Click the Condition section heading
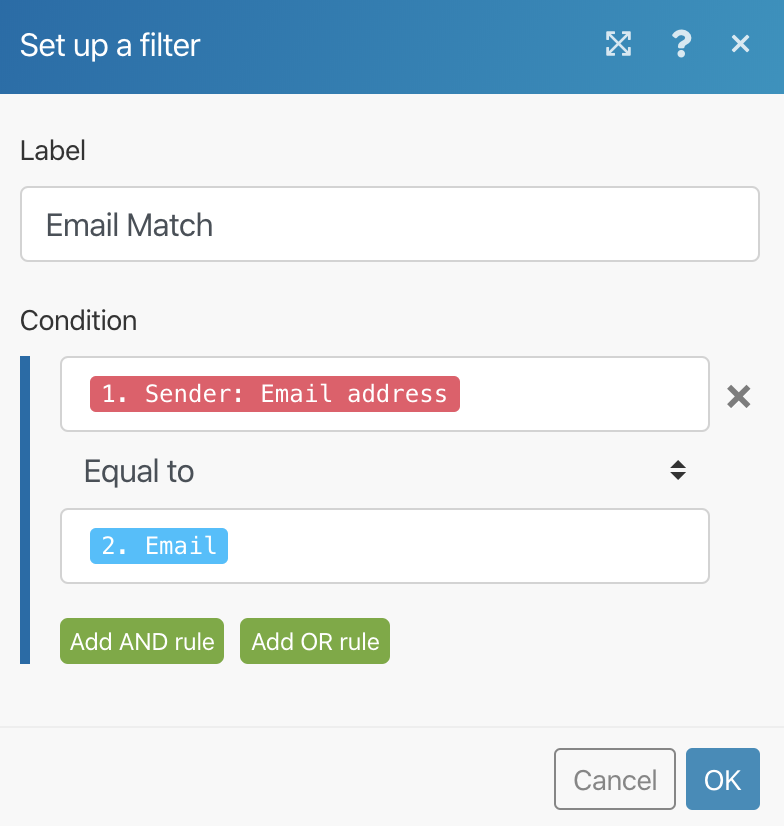This screenshot has width=784, height=826. [x=79, y=320]
